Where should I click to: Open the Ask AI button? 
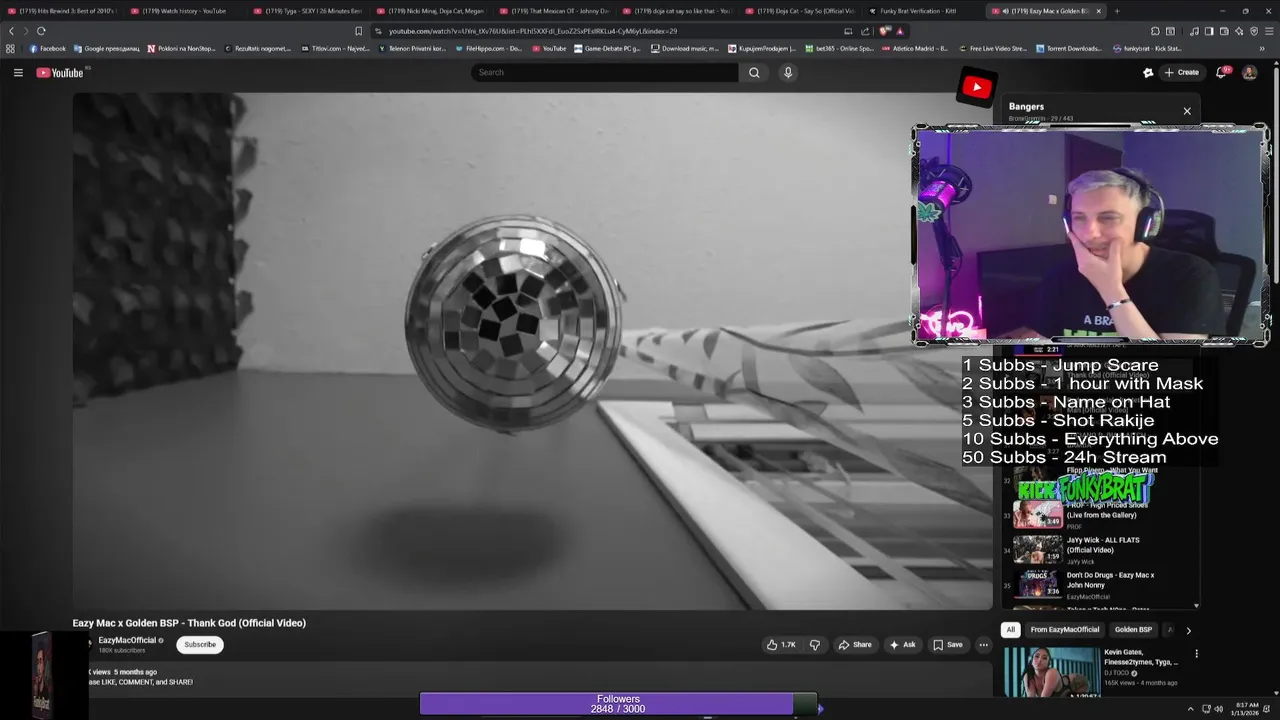pyautogui.click(x=902, y=645)
